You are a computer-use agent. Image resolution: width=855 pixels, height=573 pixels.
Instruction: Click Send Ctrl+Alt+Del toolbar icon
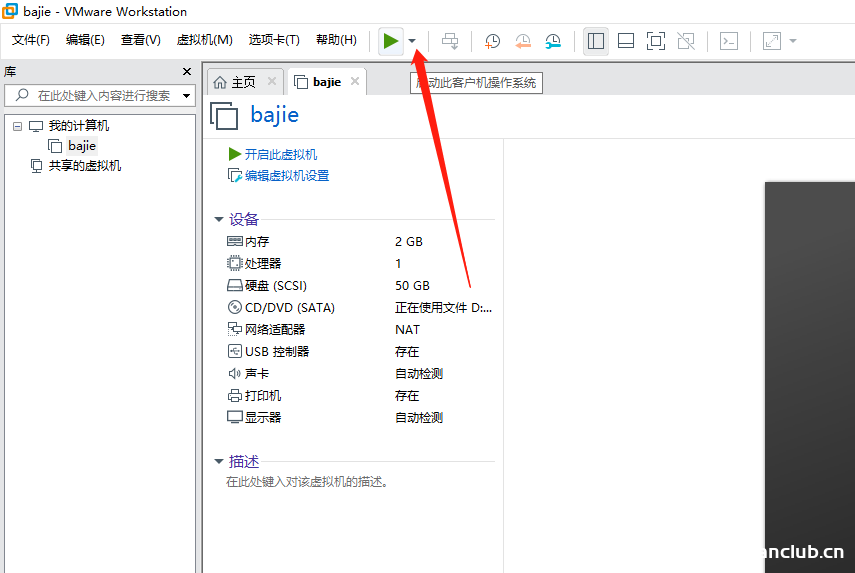point(450,41)
